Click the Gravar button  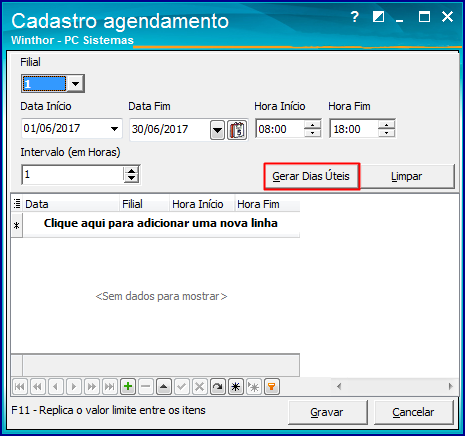point(327,412)
